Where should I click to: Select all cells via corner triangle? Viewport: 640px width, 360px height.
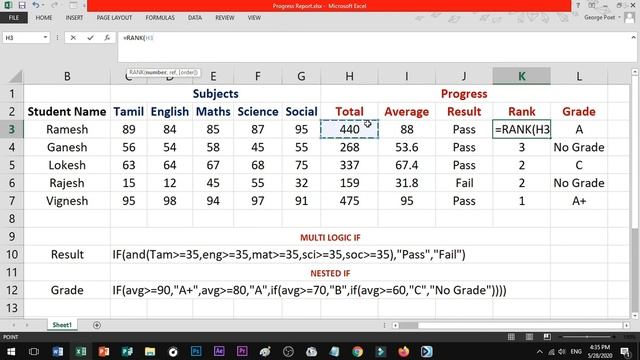(16, 77)
